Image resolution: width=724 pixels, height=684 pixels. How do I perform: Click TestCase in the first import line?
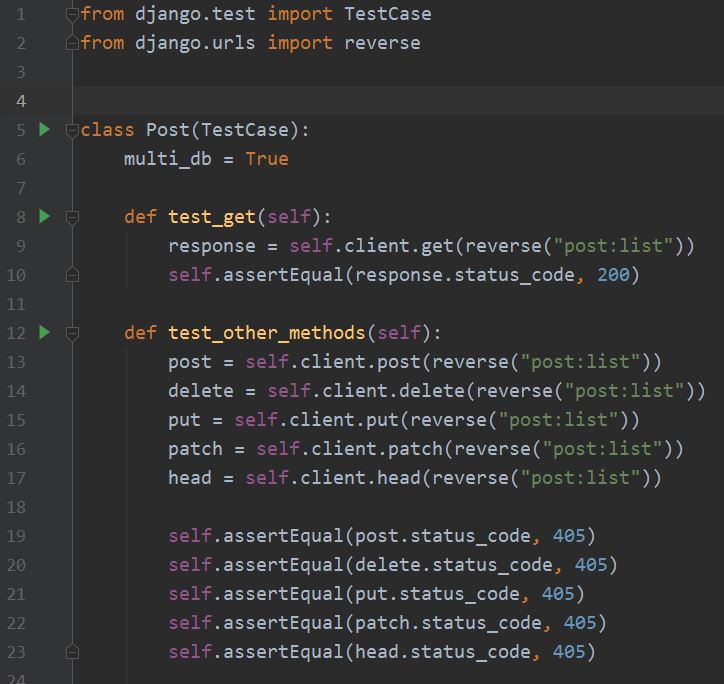pos(387,15)
